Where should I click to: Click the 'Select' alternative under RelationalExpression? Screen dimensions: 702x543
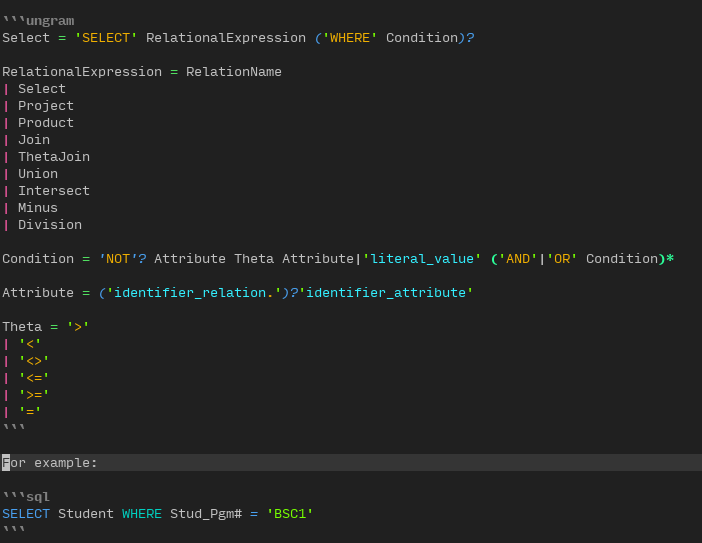[x=42, y=89]
